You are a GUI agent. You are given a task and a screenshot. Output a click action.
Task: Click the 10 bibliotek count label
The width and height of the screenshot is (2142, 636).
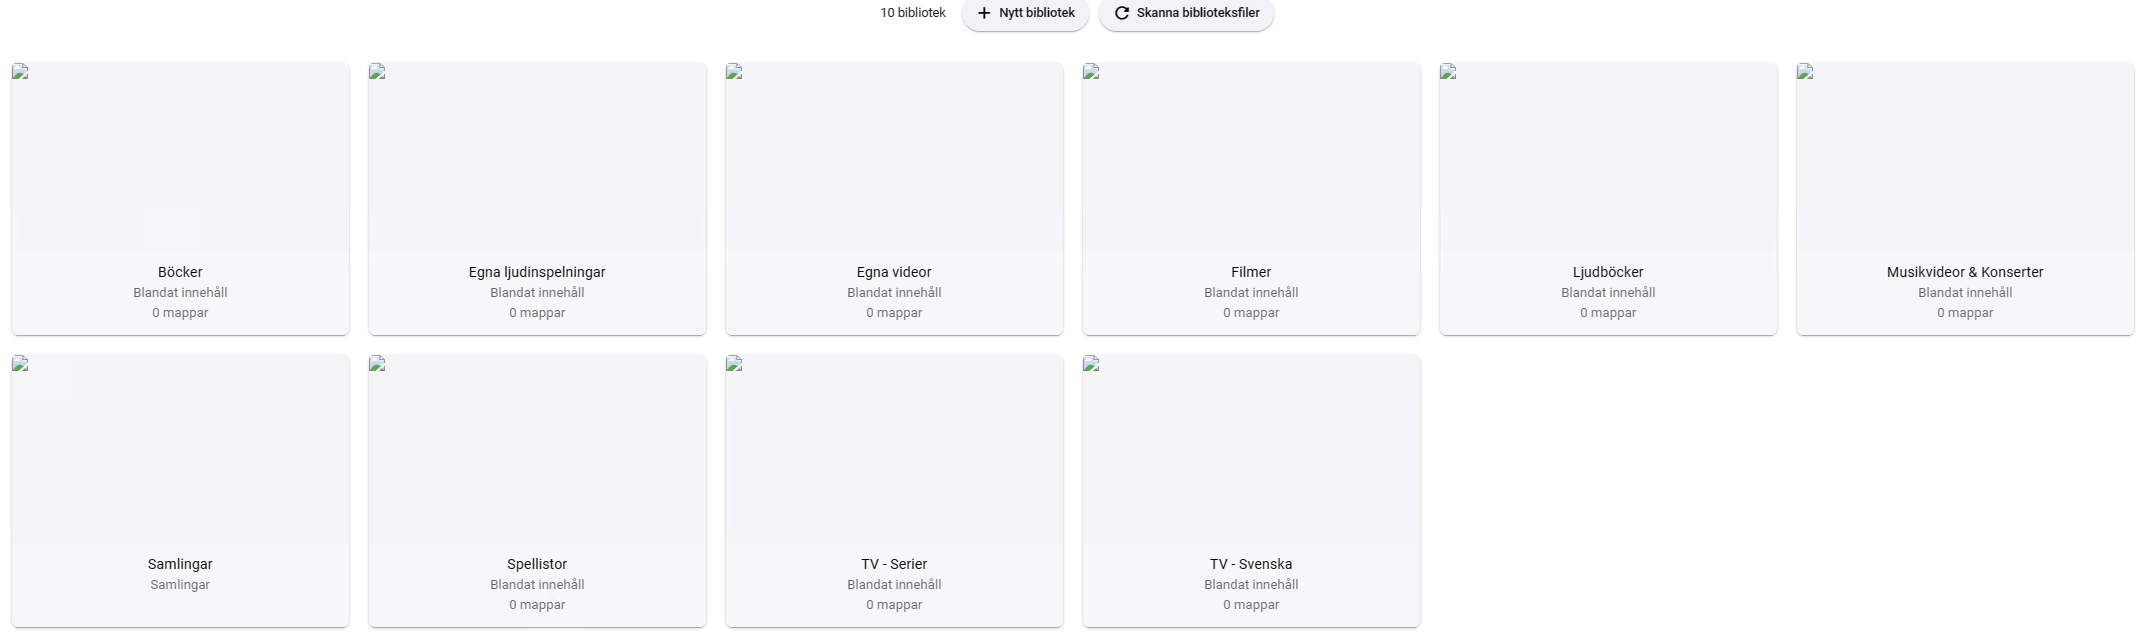tap(913, 13)
